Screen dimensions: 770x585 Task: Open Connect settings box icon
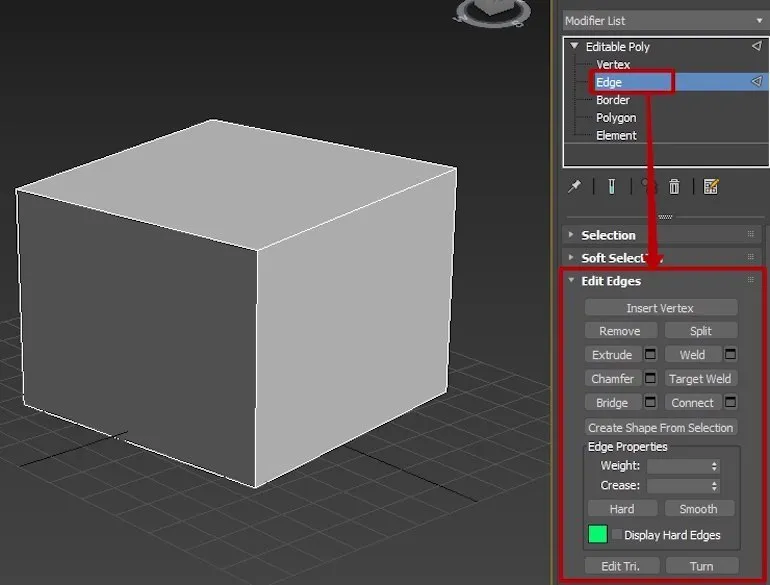pos(730,403)
